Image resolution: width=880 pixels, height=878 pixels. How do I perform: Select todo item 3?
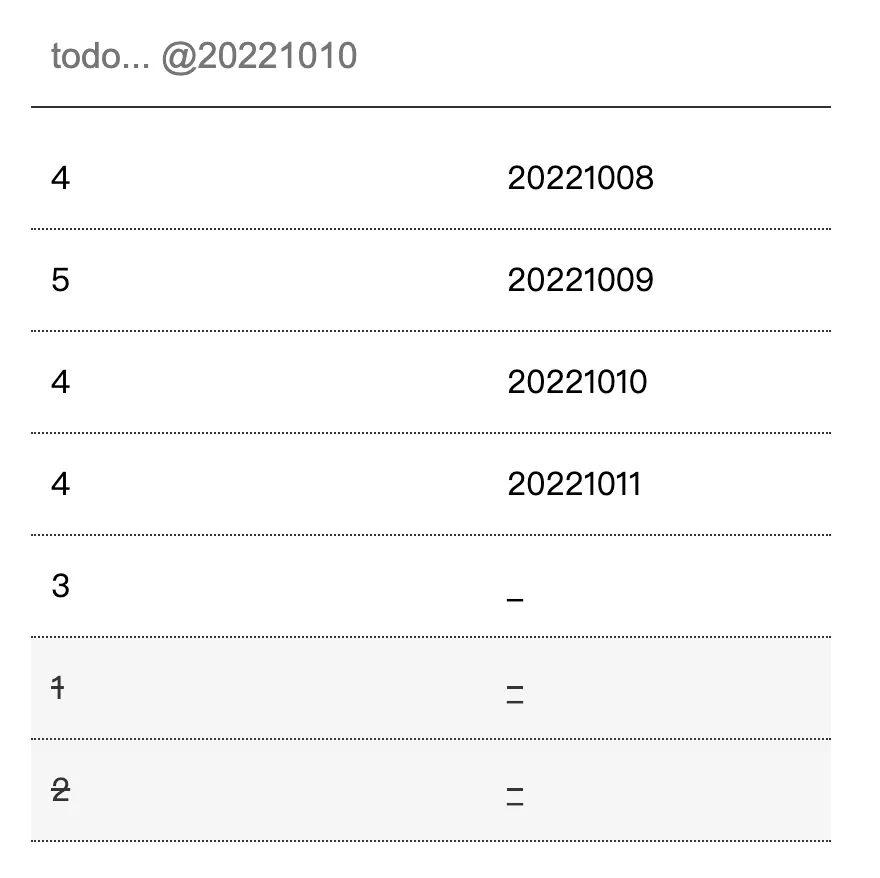point(61,586)
